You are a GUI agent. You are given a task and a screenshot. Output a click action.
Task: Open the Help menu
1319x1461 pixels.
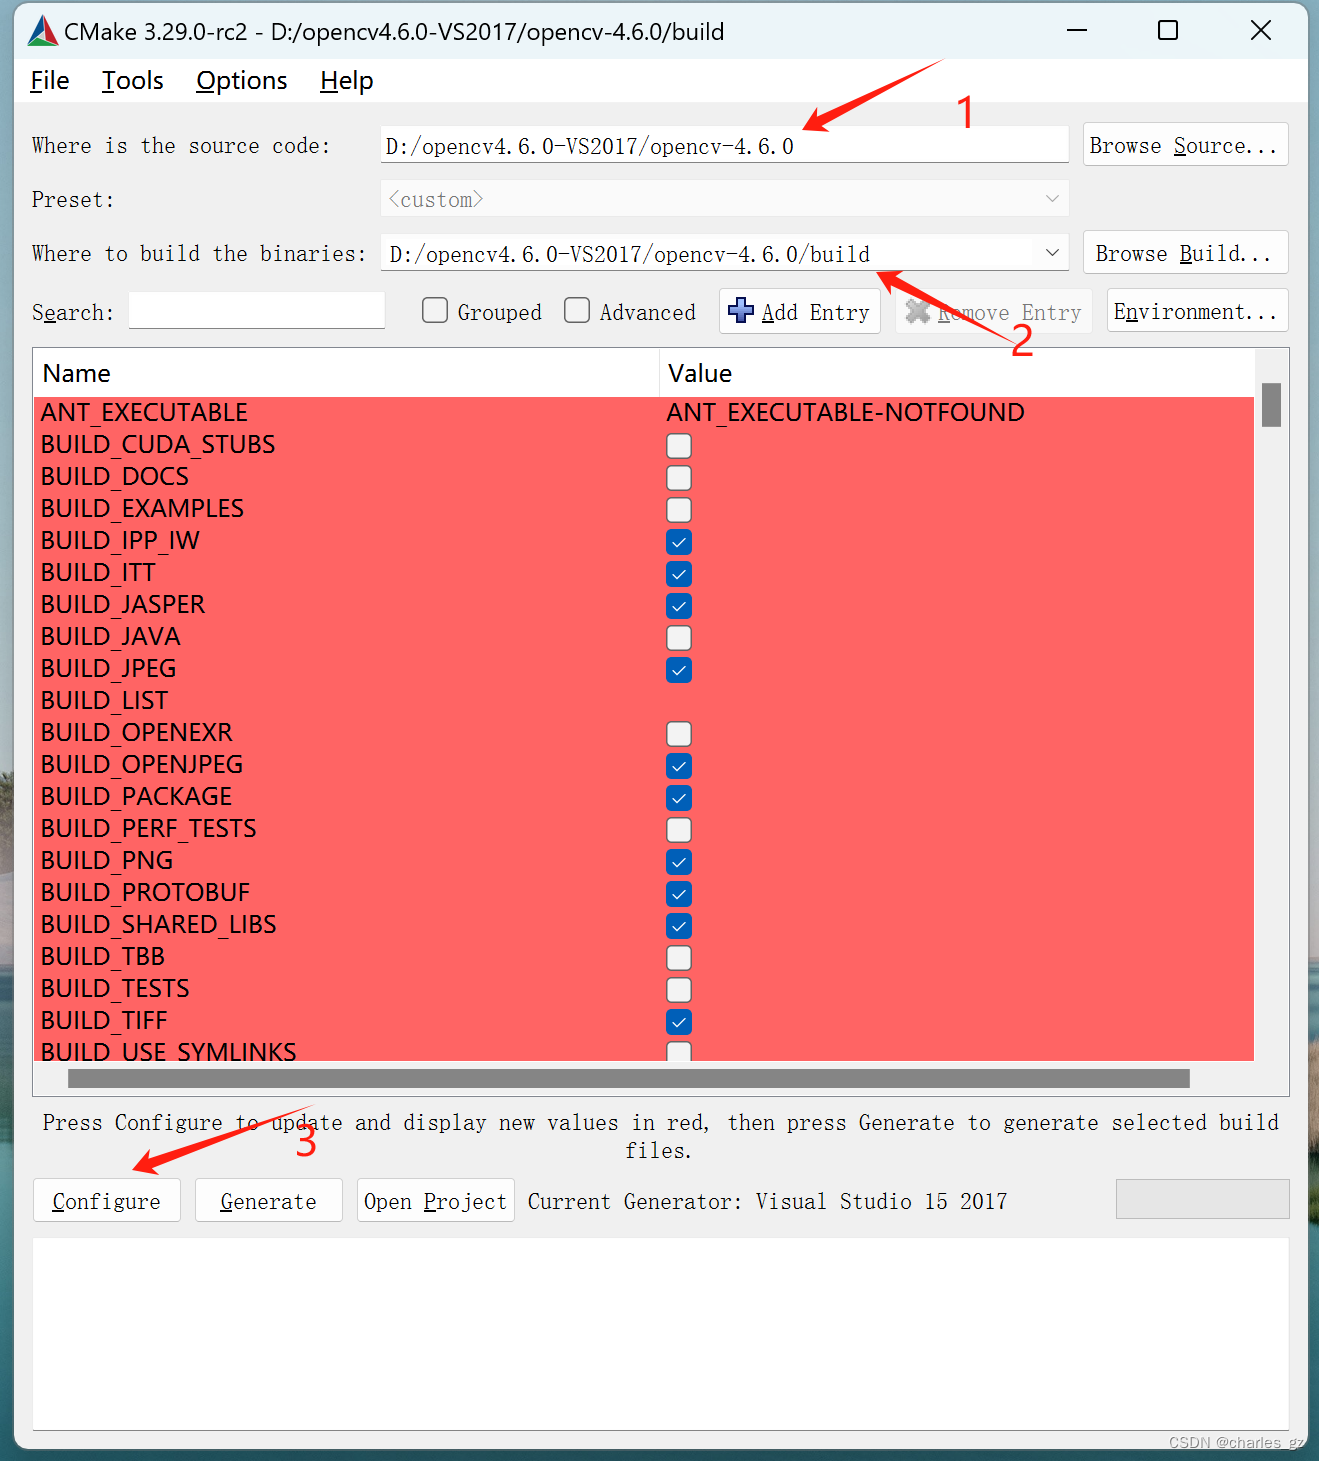[x=347, y=81]
